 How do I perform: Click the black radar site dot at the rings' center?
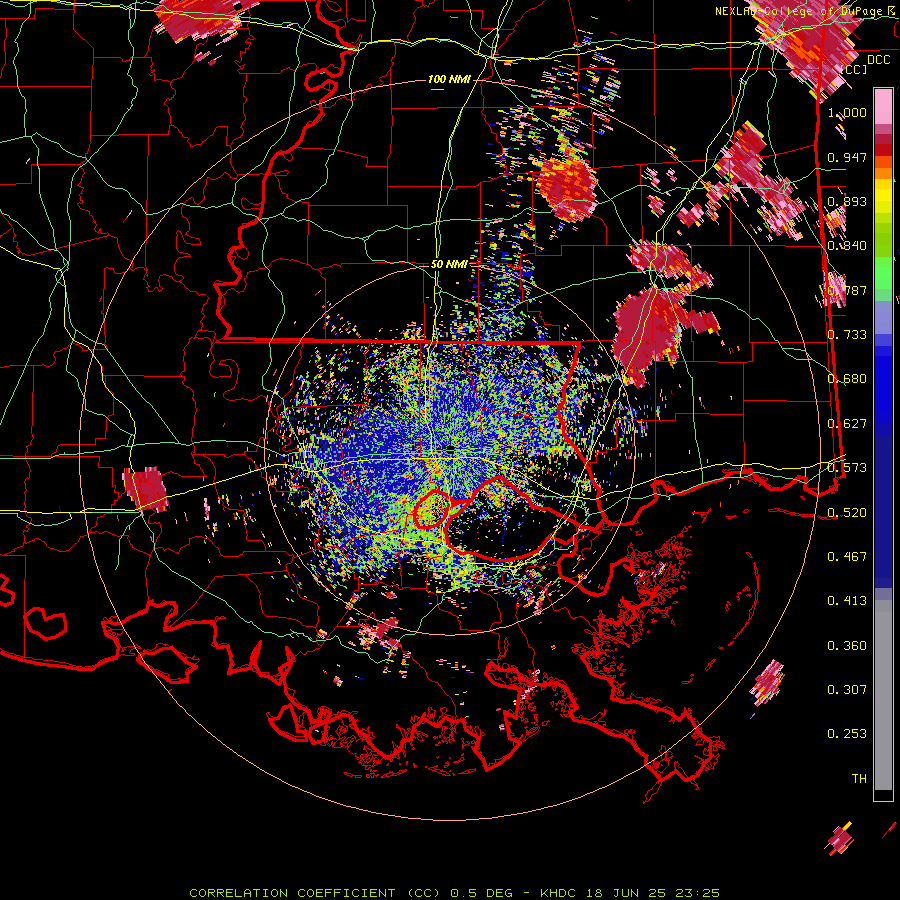coord(450,450)
